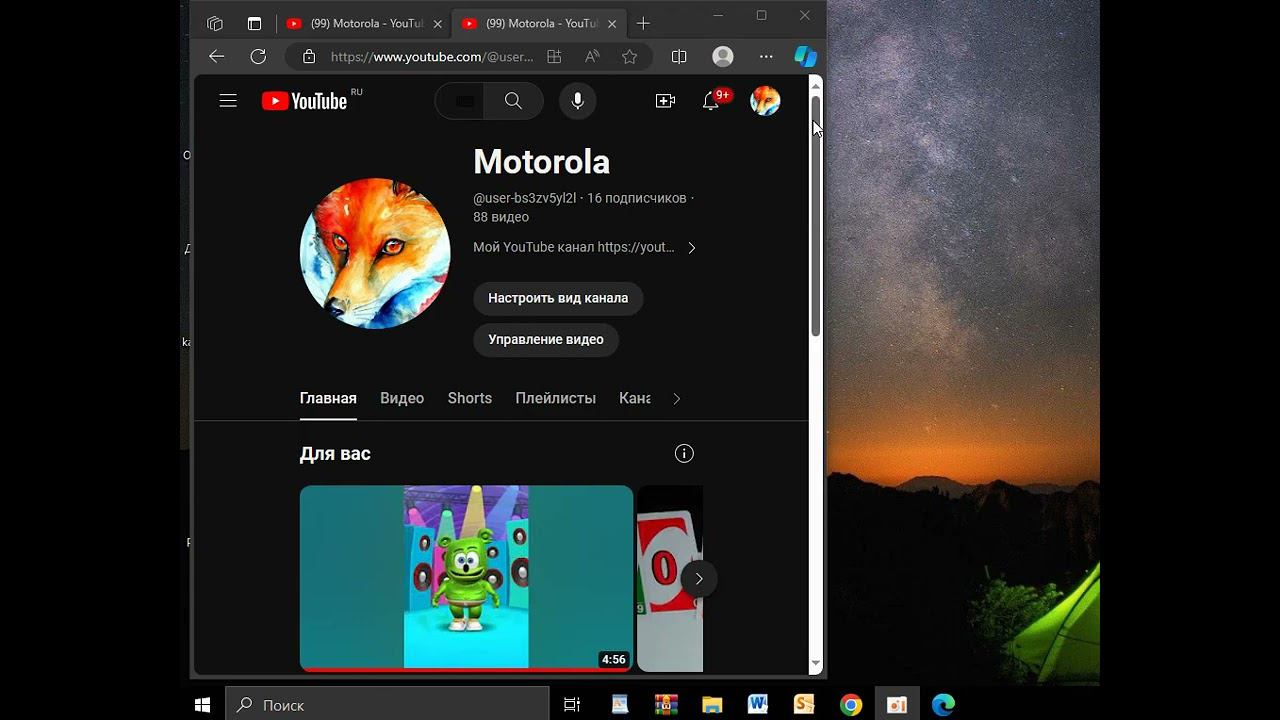This screenshot has height=720, width=1280.
Task: Open Edge split screen button
Action: coord(679,57)
